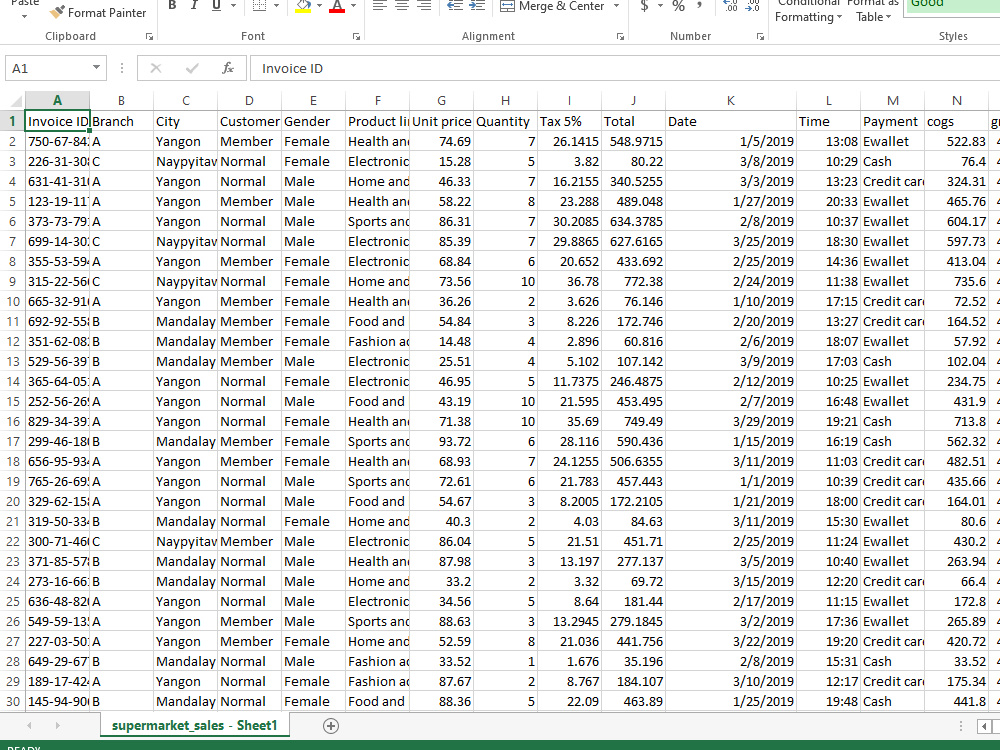Expand the Name Box dropdown
This screenshot has height=750, width=1000.
96,68
